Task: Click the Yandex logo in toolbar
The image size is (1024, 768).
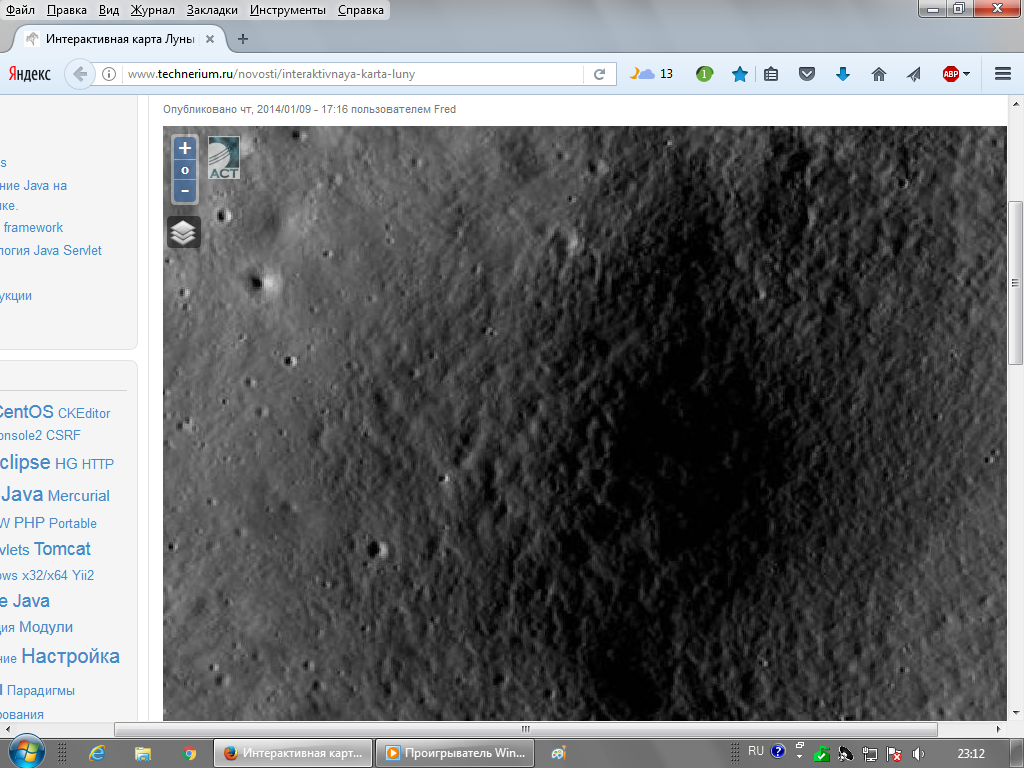Action: [29, 74]
